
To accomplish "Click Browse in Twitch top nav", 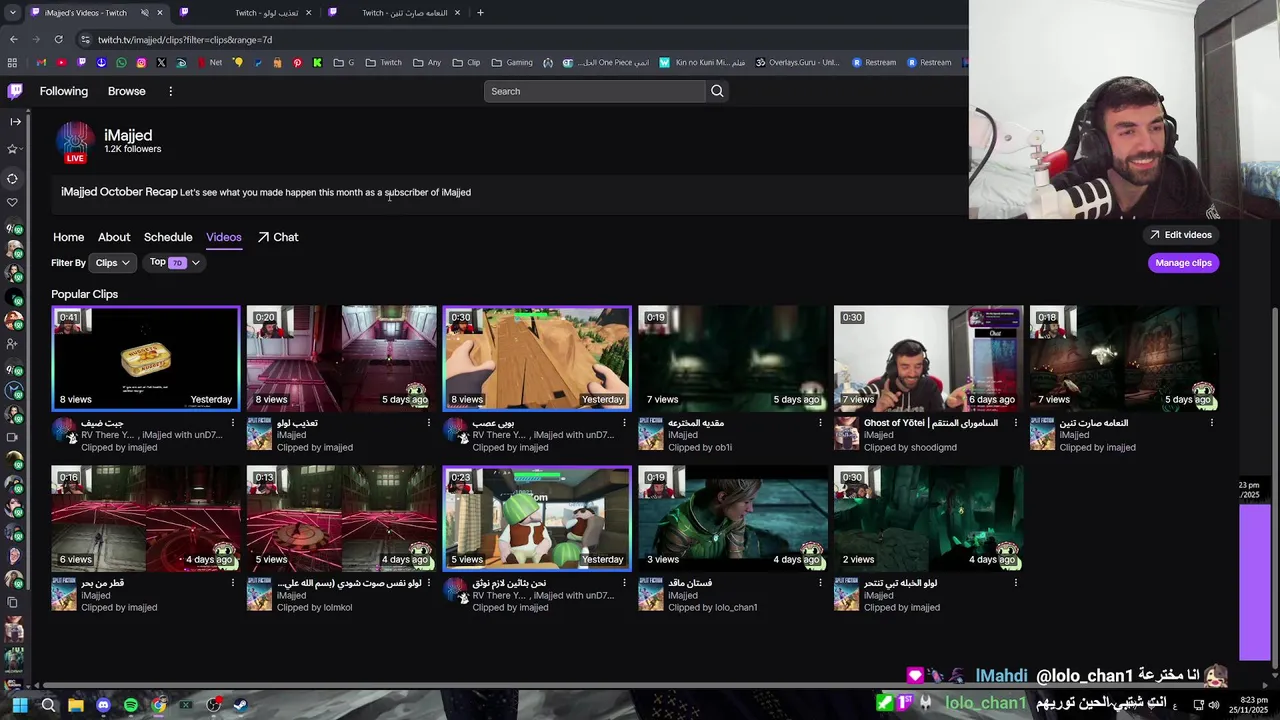I will tap(126, 91).
